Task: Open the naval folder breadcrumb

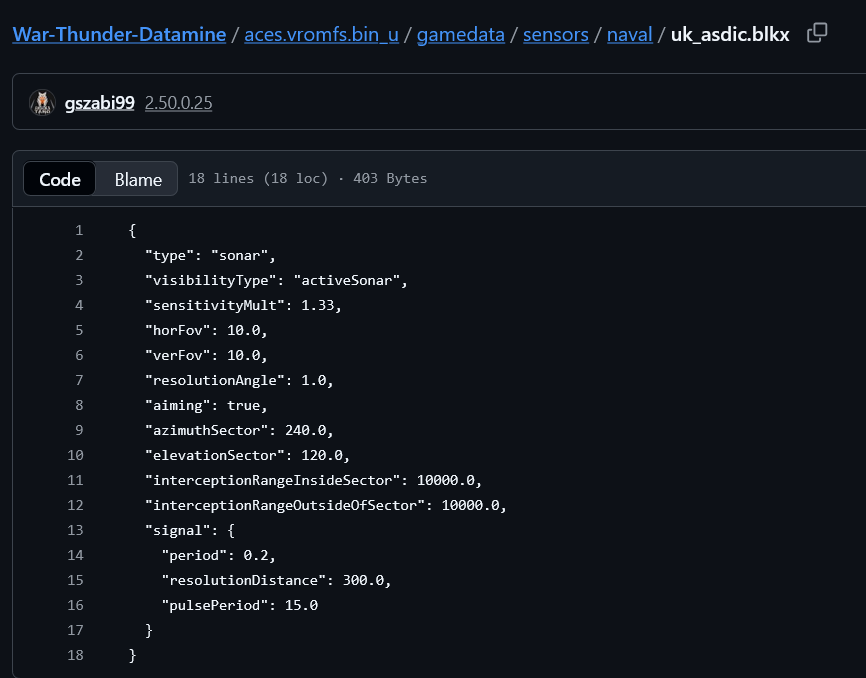Action: click(629, 34)
